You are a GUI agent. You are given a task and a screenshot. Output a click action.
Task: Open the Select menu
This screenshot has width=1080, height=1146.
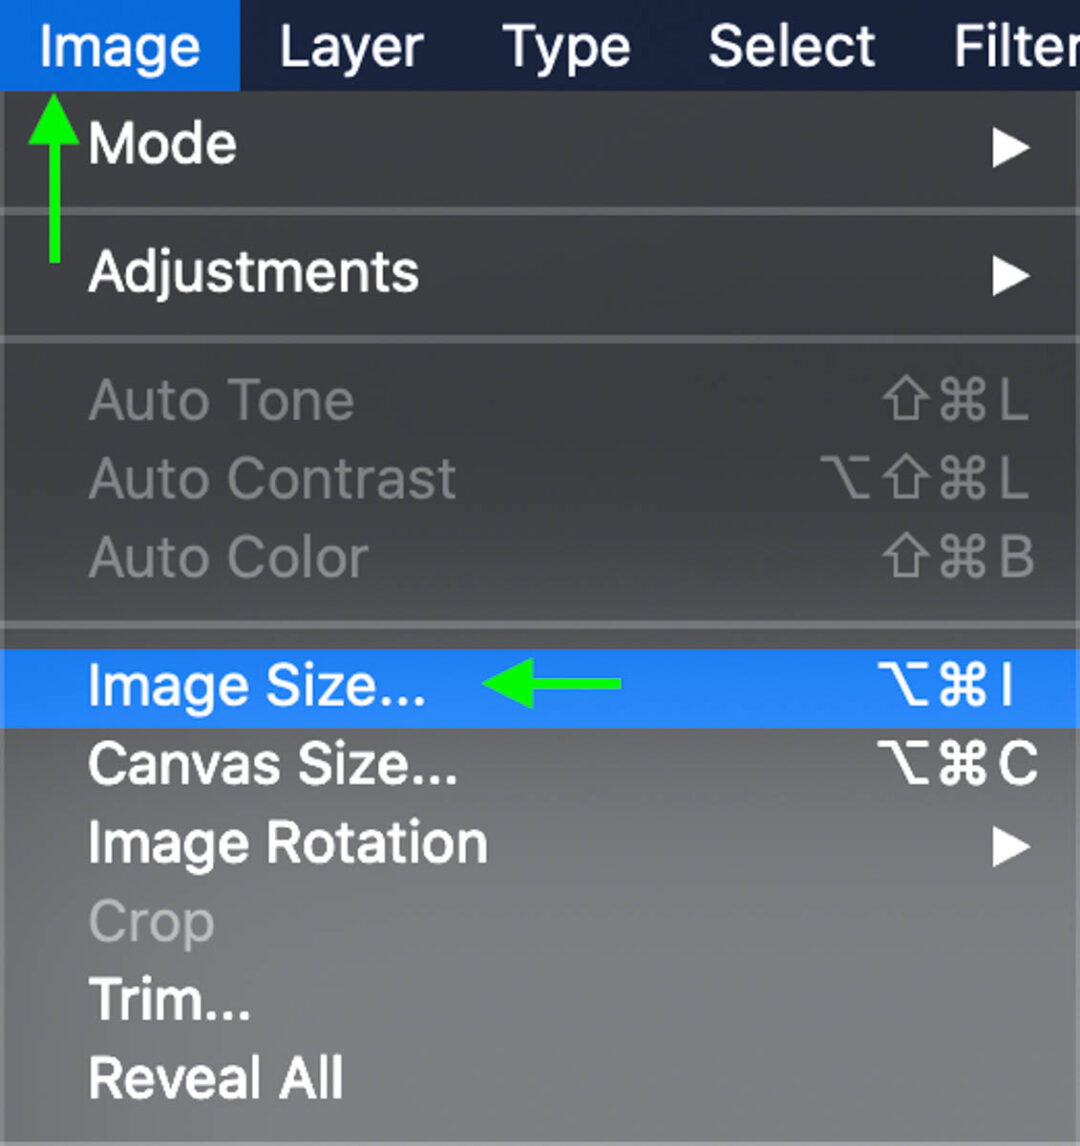[x=790, y=45]
